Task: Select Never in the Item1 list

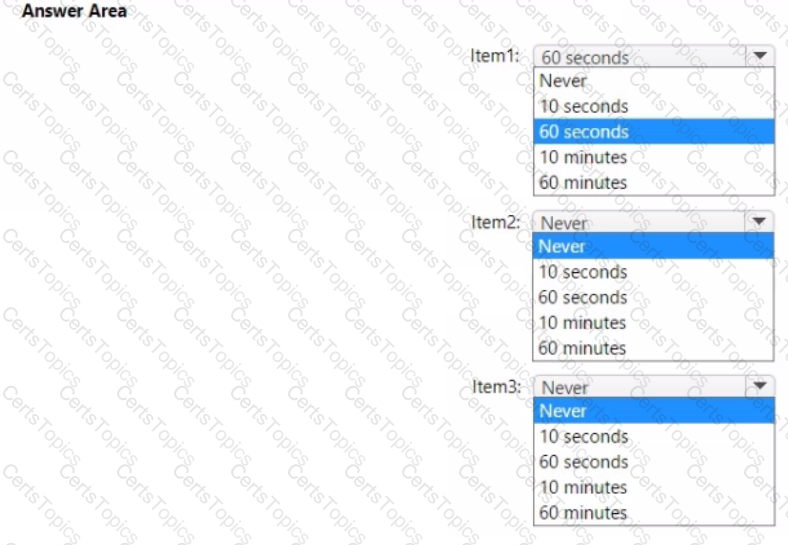Action: 654,80
